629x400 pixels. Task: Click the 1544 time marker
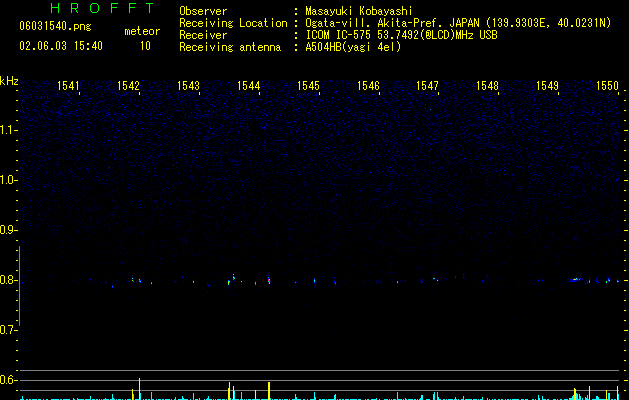pyautogui.click(x=248, y=85)
